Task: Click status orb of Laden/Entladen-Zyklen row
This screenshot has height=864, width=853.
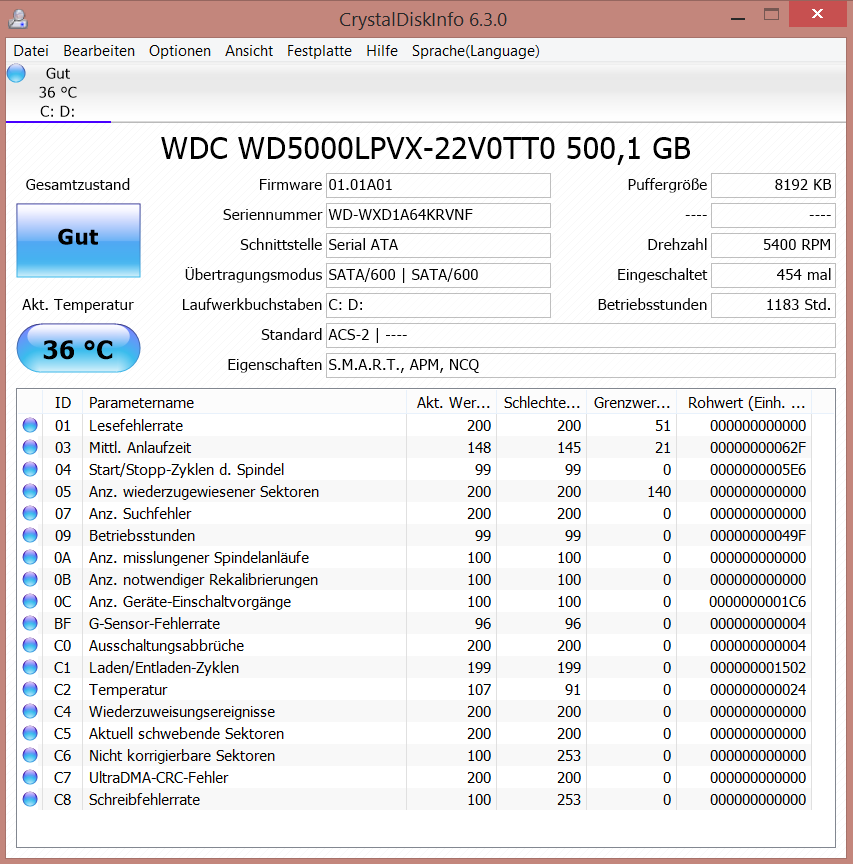Action: click(x=30, y=668)
